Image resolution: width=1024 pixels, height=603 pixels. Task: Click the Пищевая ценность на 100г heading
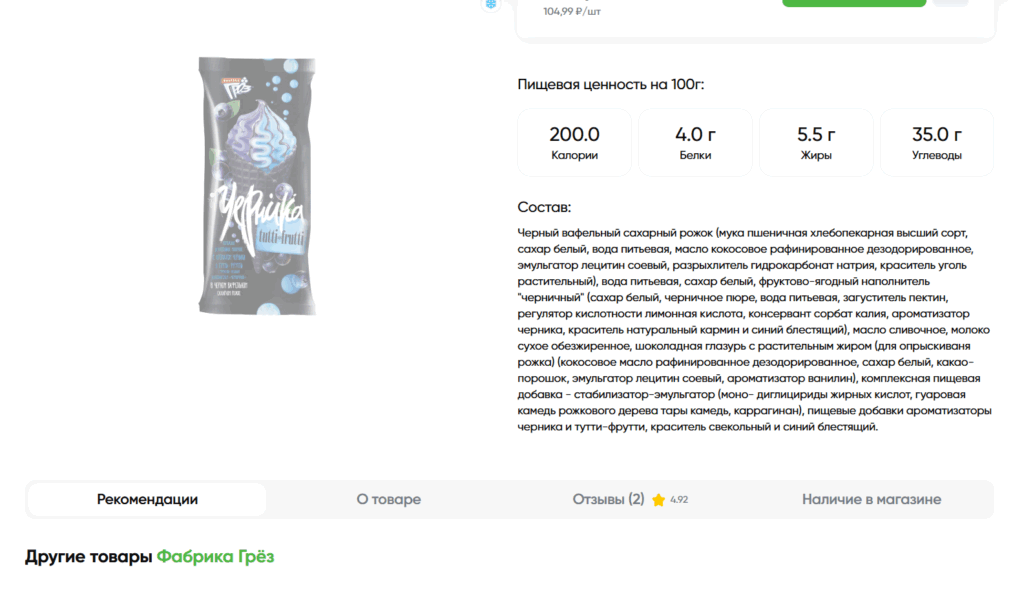click(x=611, y=84)
